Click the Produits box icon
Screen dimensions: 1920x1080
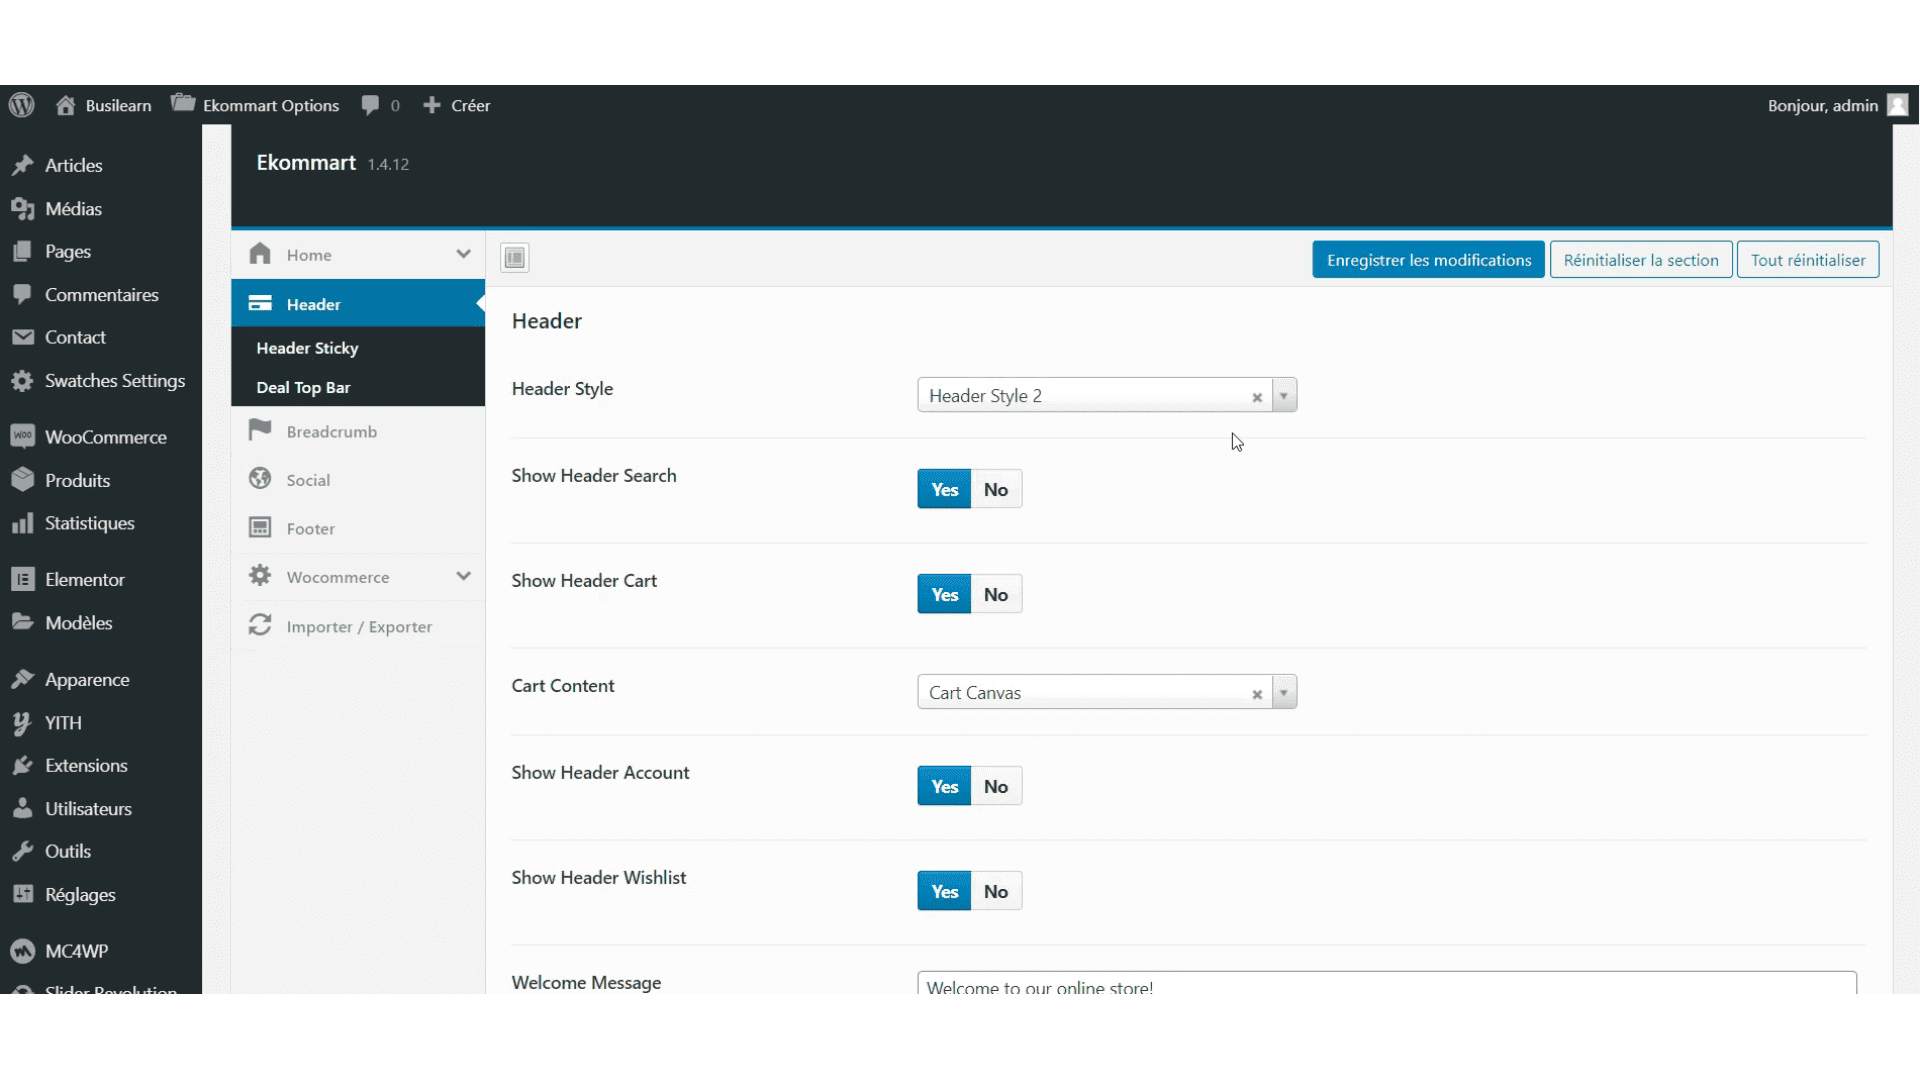[x=23, y=480]
